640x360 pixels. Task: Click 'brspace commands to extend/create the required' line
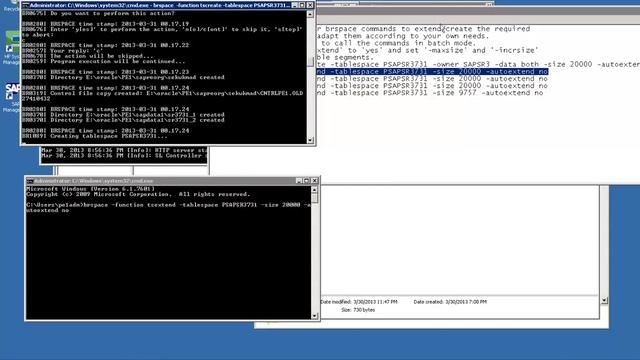click(424, 29)
